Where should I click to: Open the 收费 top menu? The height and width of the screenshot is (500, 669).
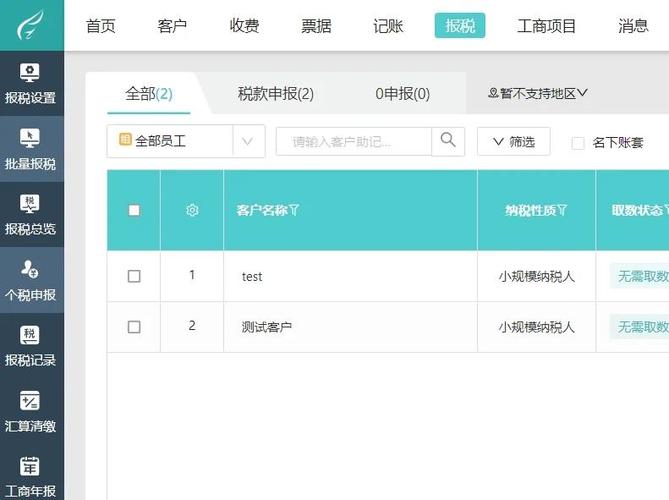(x=244, y=26)
